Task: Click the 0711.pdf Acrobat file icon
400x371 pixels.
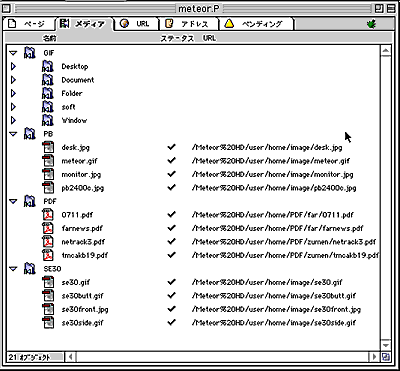Action: pos(48,215)
